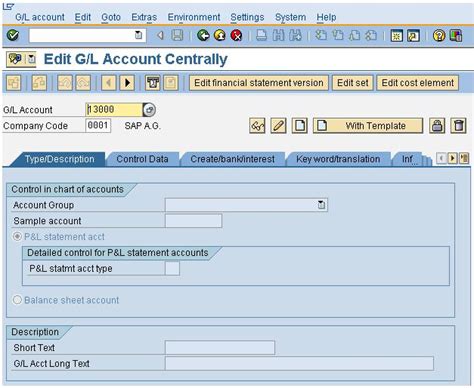Image resolution: width=474 pixels, height=388 pixels.
Task: Open the Settings menu
Action: [247, 17]
